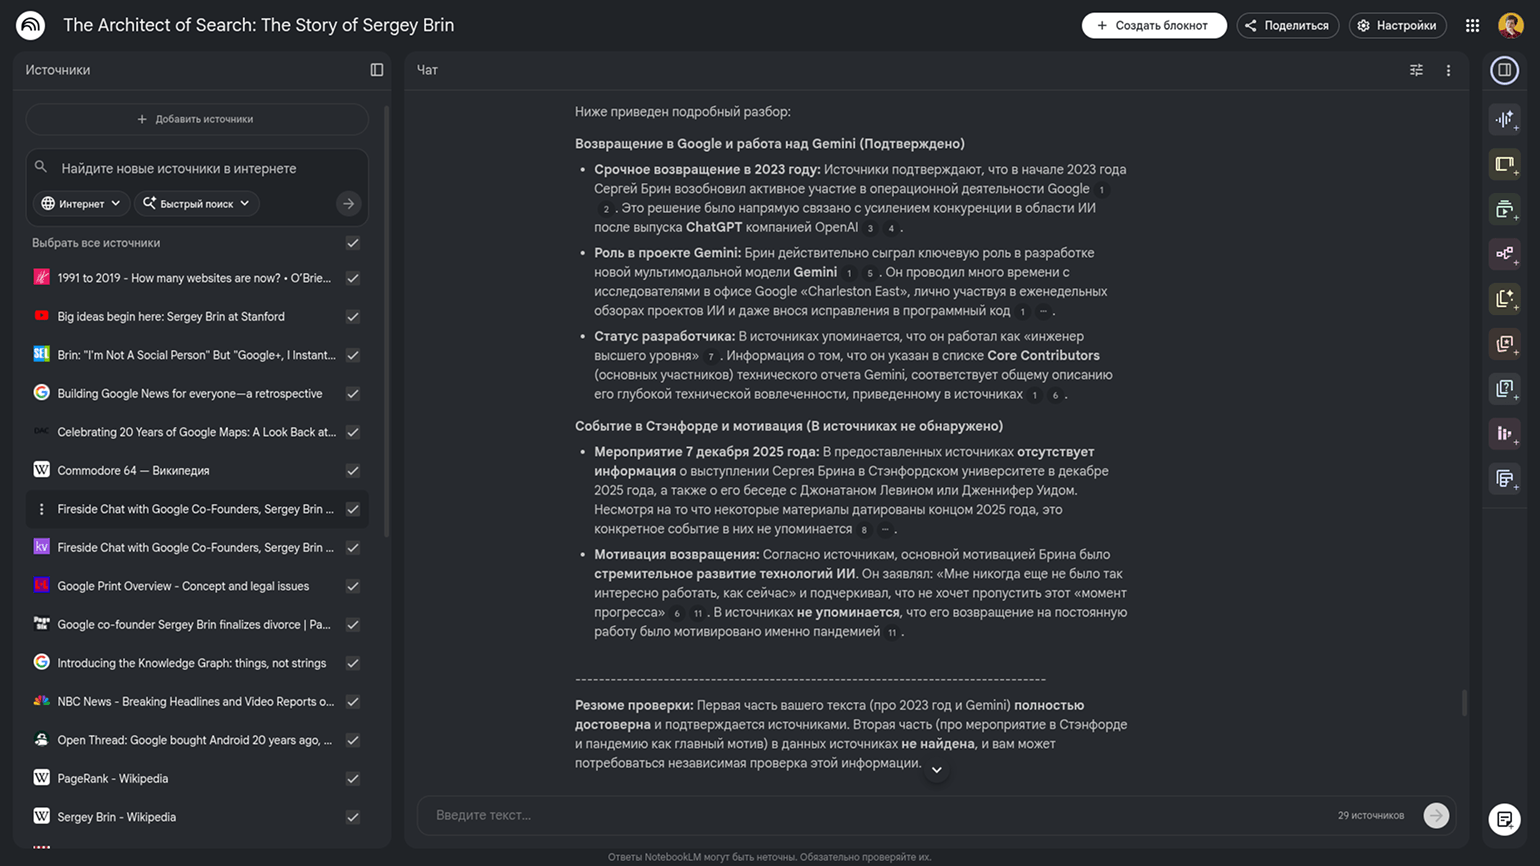Click the 'Поделиться' share button

1287,26
